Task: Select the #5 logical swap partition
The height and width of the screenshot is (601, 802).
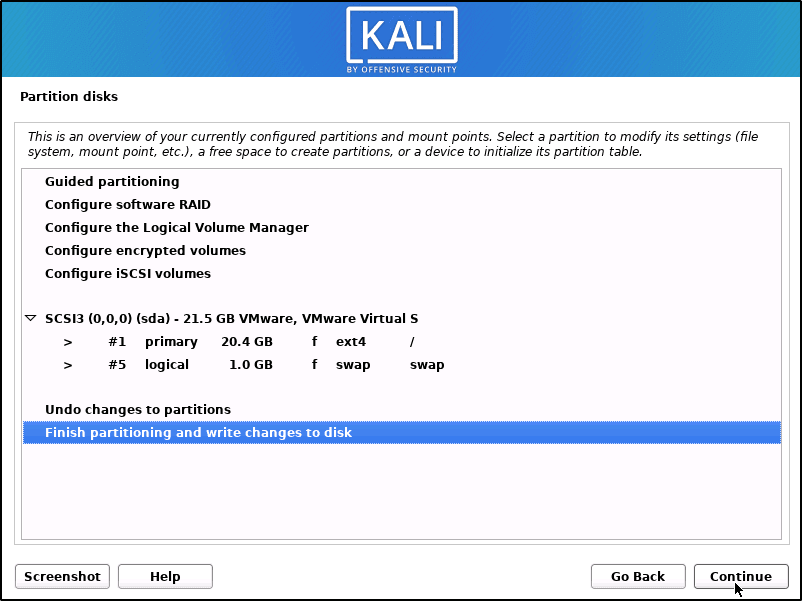Action: coord(402,365)
